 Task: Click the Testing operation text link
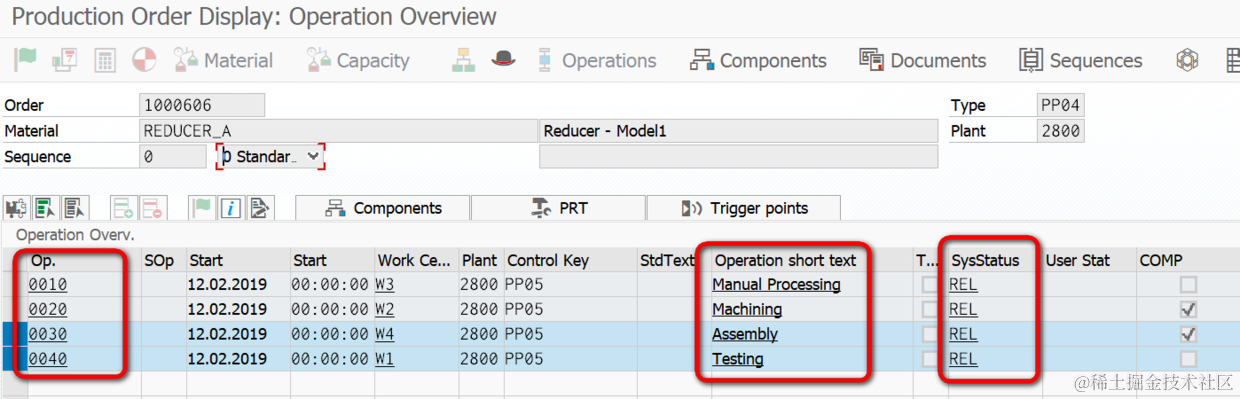738,360
